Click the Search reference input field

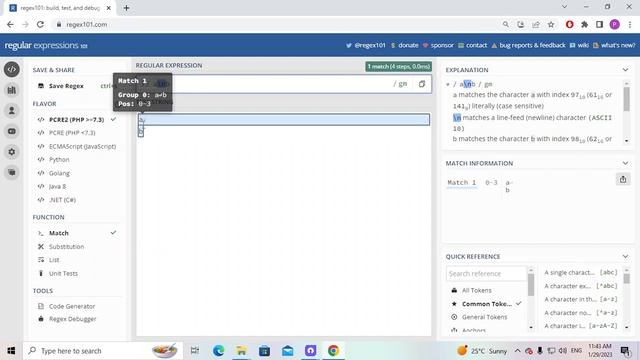486,273
